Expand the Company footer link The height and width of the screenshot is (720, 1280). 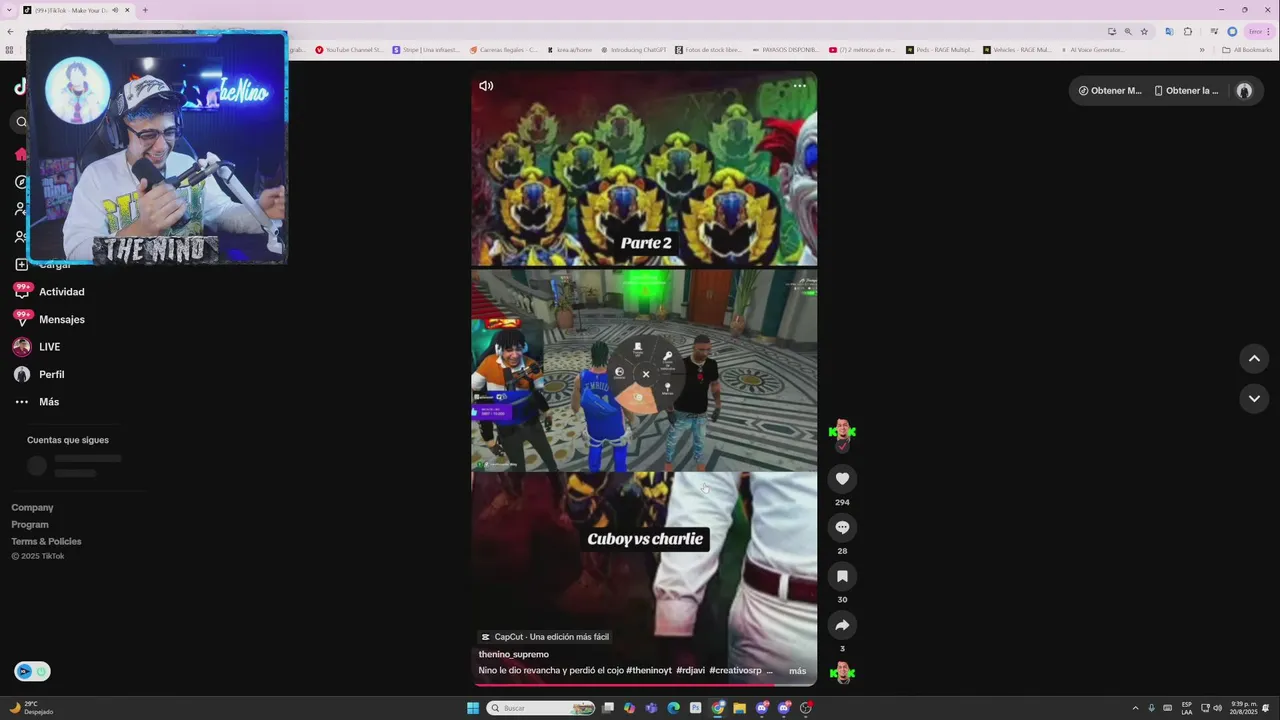point(32,508)
